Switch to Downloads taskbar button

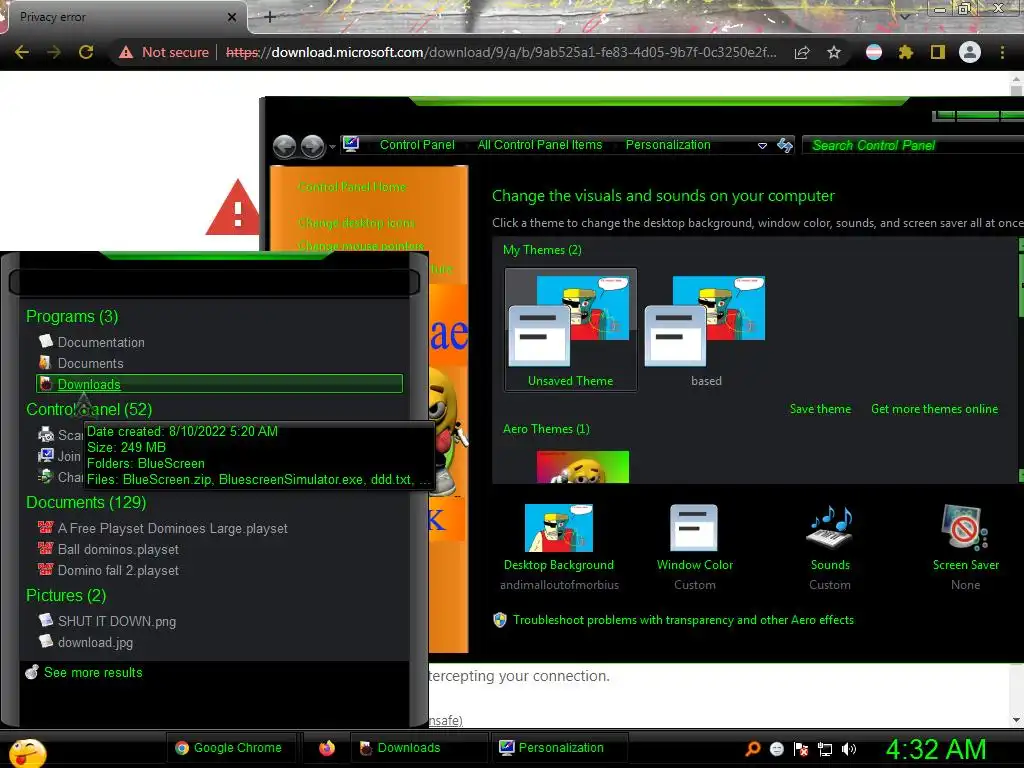pos(419,748)
